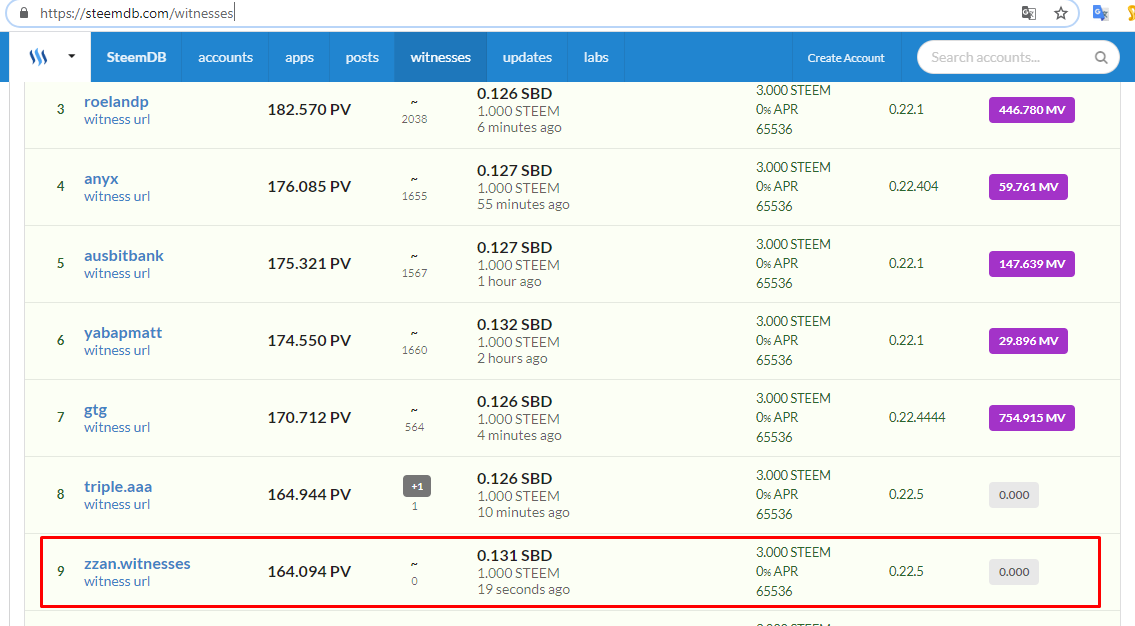Screen dimensions: 1135x626
Task: Open the updates menu item
Action: click(x=527, y=57)
